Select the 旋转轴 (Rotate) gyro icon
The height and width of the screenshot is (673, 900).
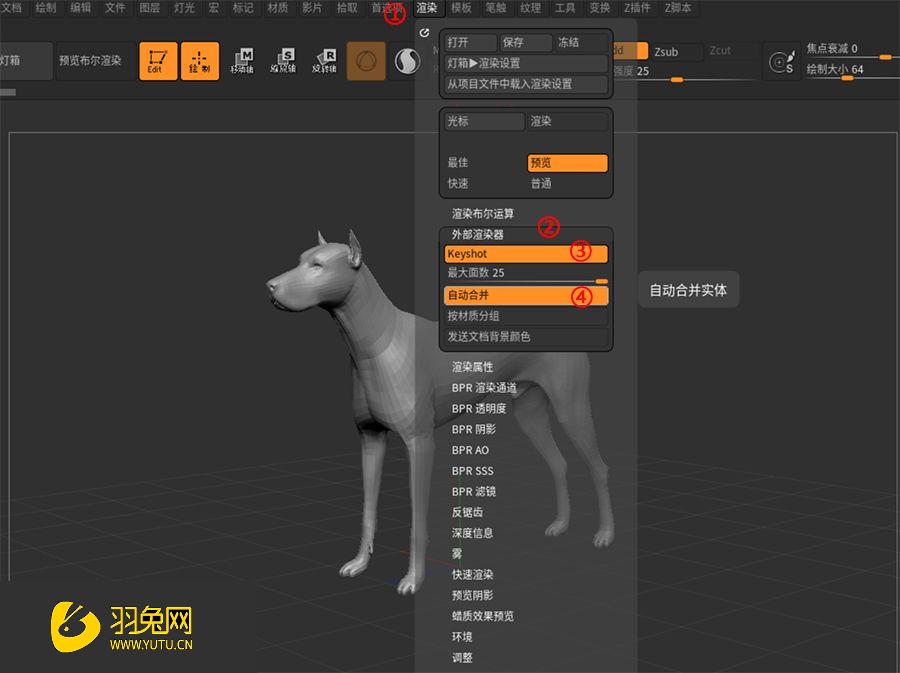[324, 62]
